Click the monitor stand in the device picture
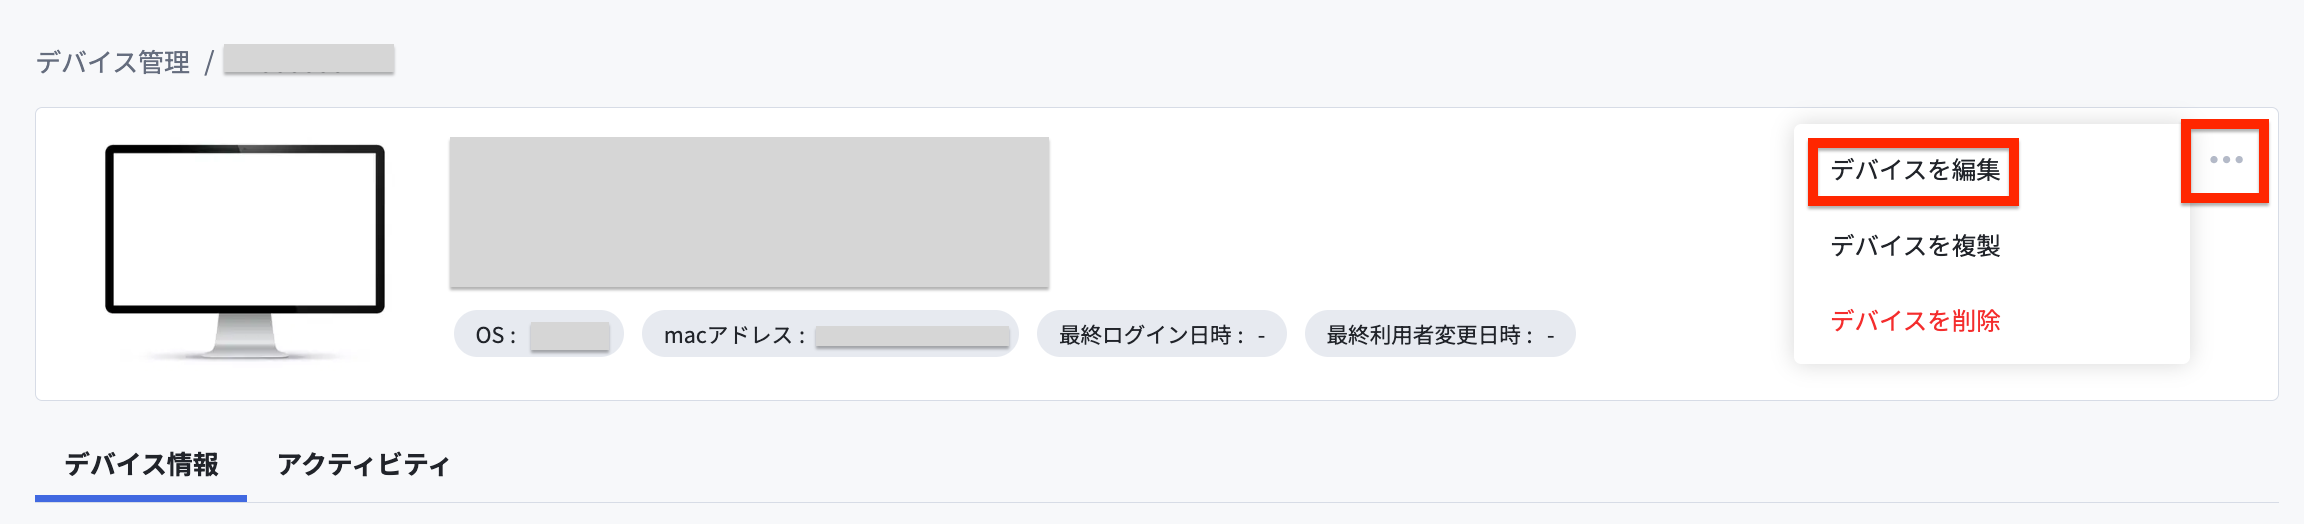Image resolution: width=2304 pixels, height=524 pixels. [245, 336]
